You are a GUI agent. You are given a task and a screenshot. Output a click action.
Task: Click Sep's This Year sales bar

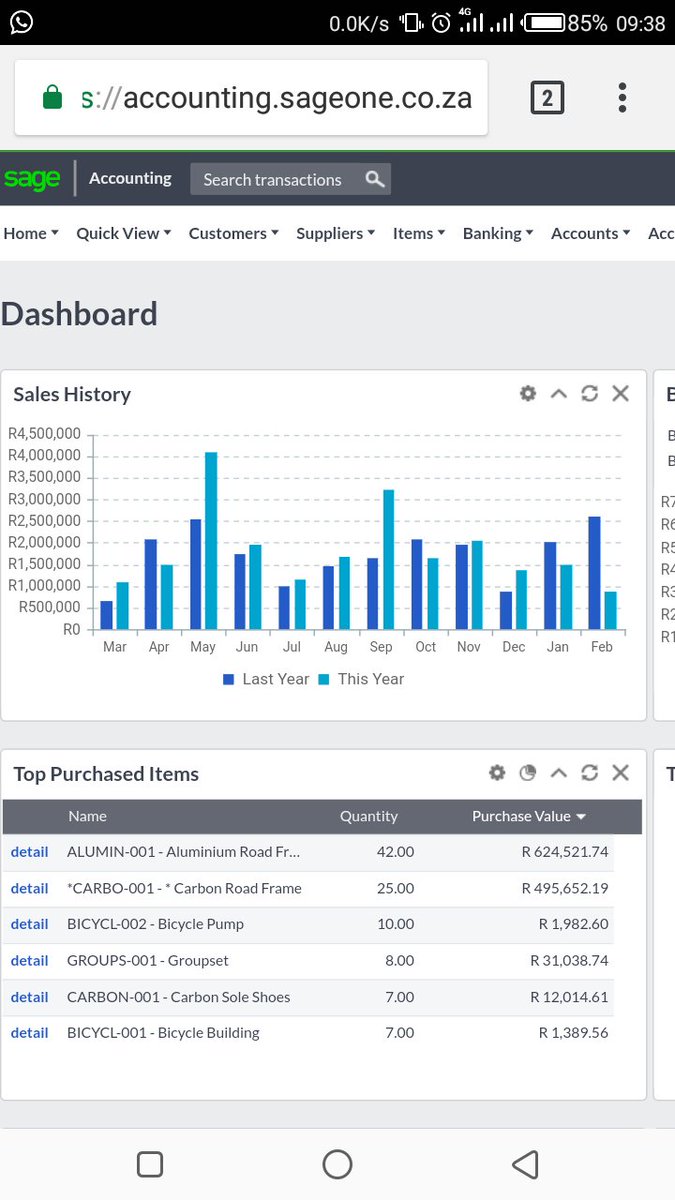[389, 560]
